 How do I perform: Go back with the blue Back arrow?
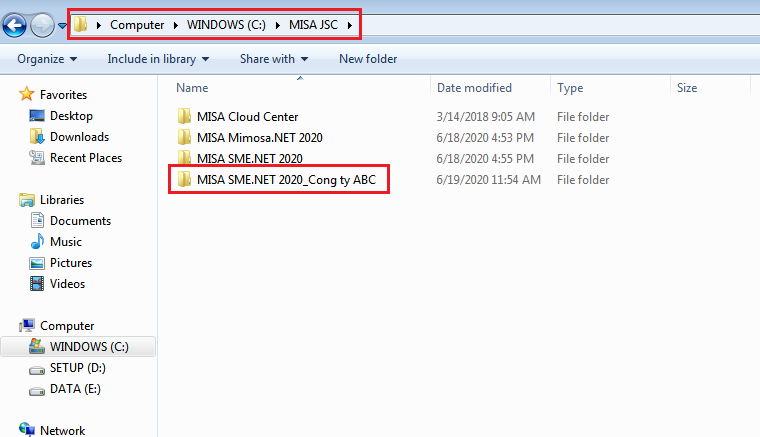click(x=14, y=25)
